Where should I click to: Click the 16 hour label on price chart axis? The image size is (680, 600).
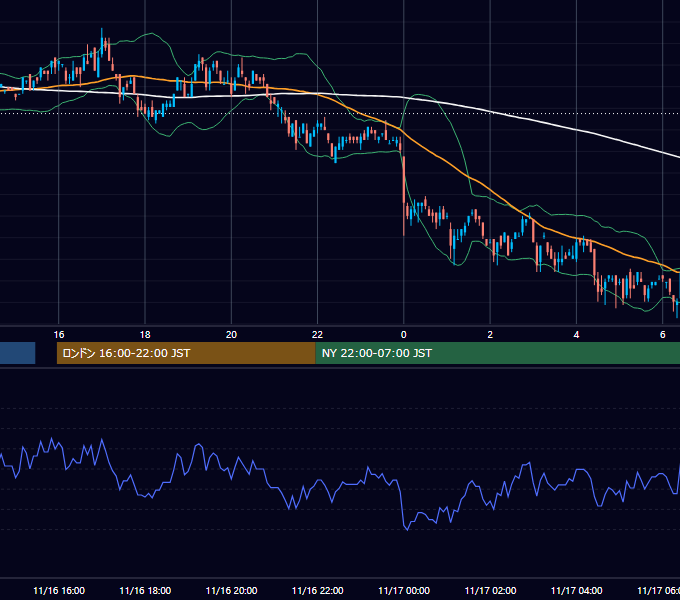[59, 335]
